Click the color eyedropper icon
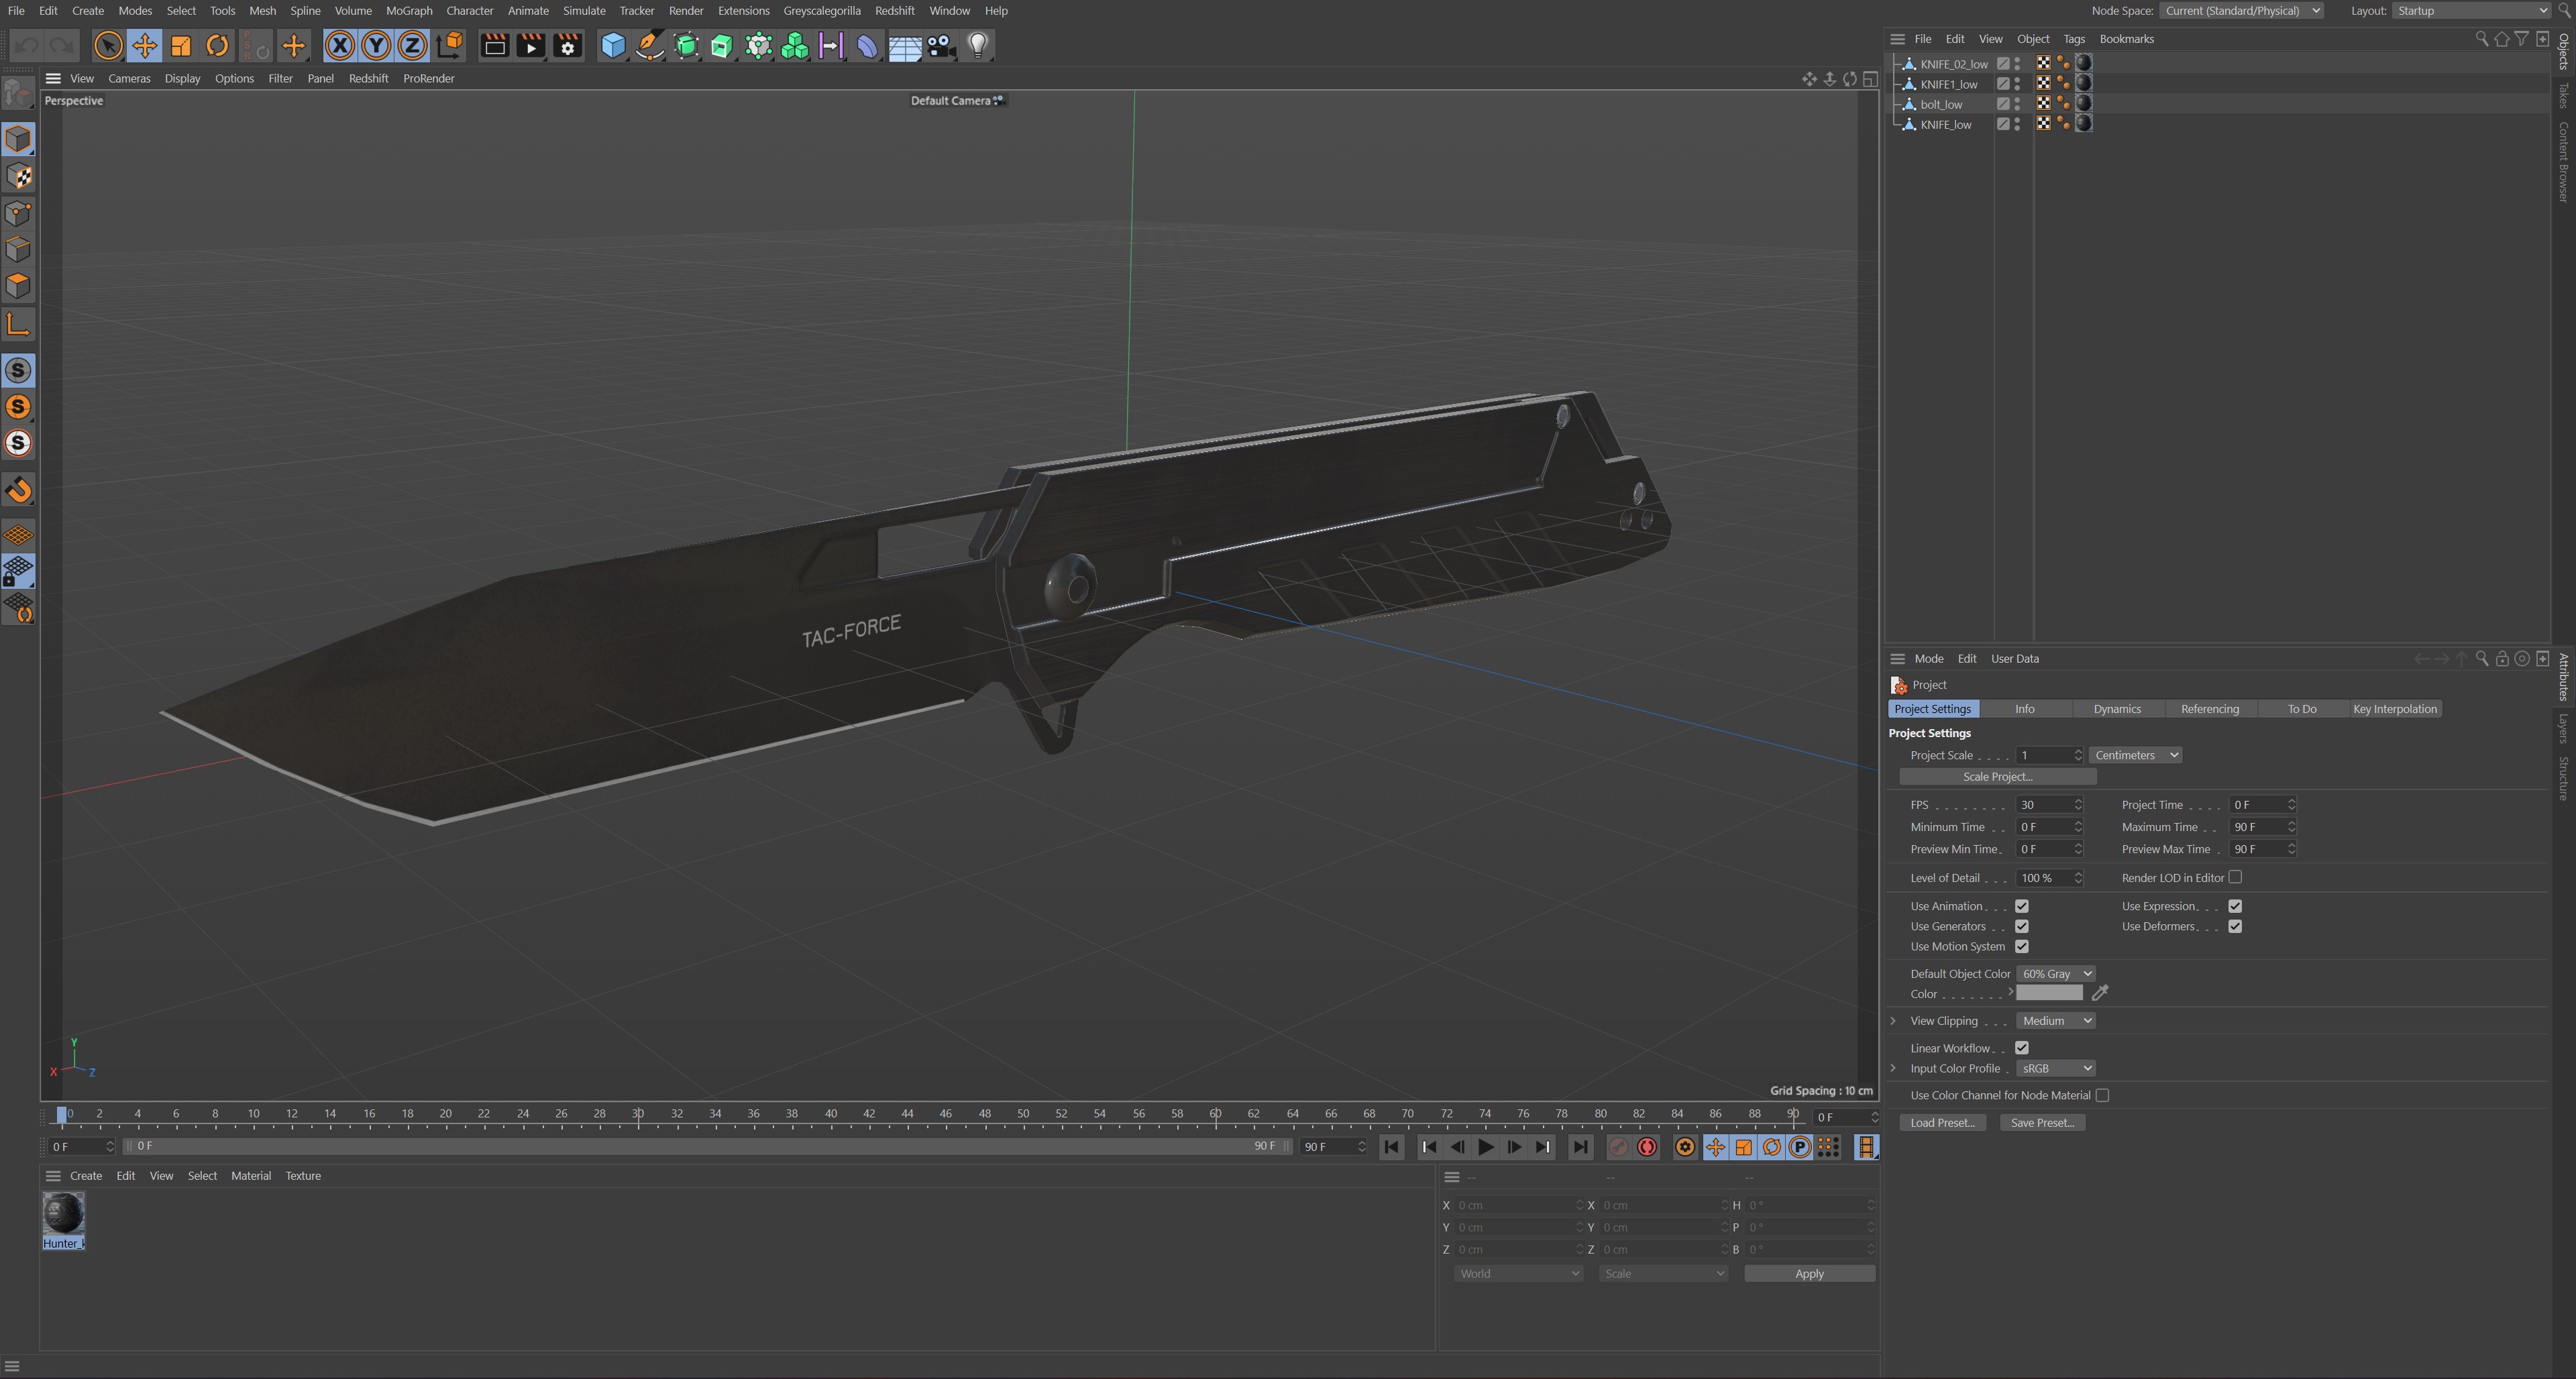 point(2100,993)
